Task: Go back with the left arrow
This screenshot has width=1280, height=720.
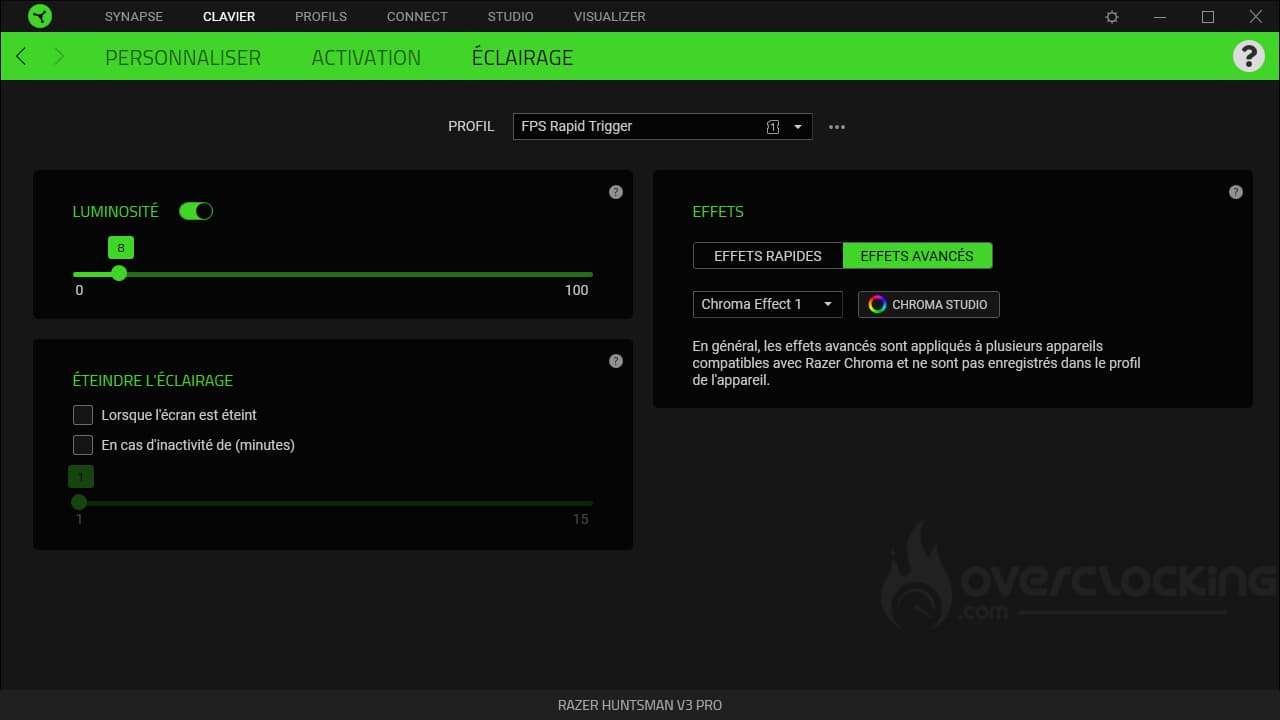Action: click(x=22, y=56)
